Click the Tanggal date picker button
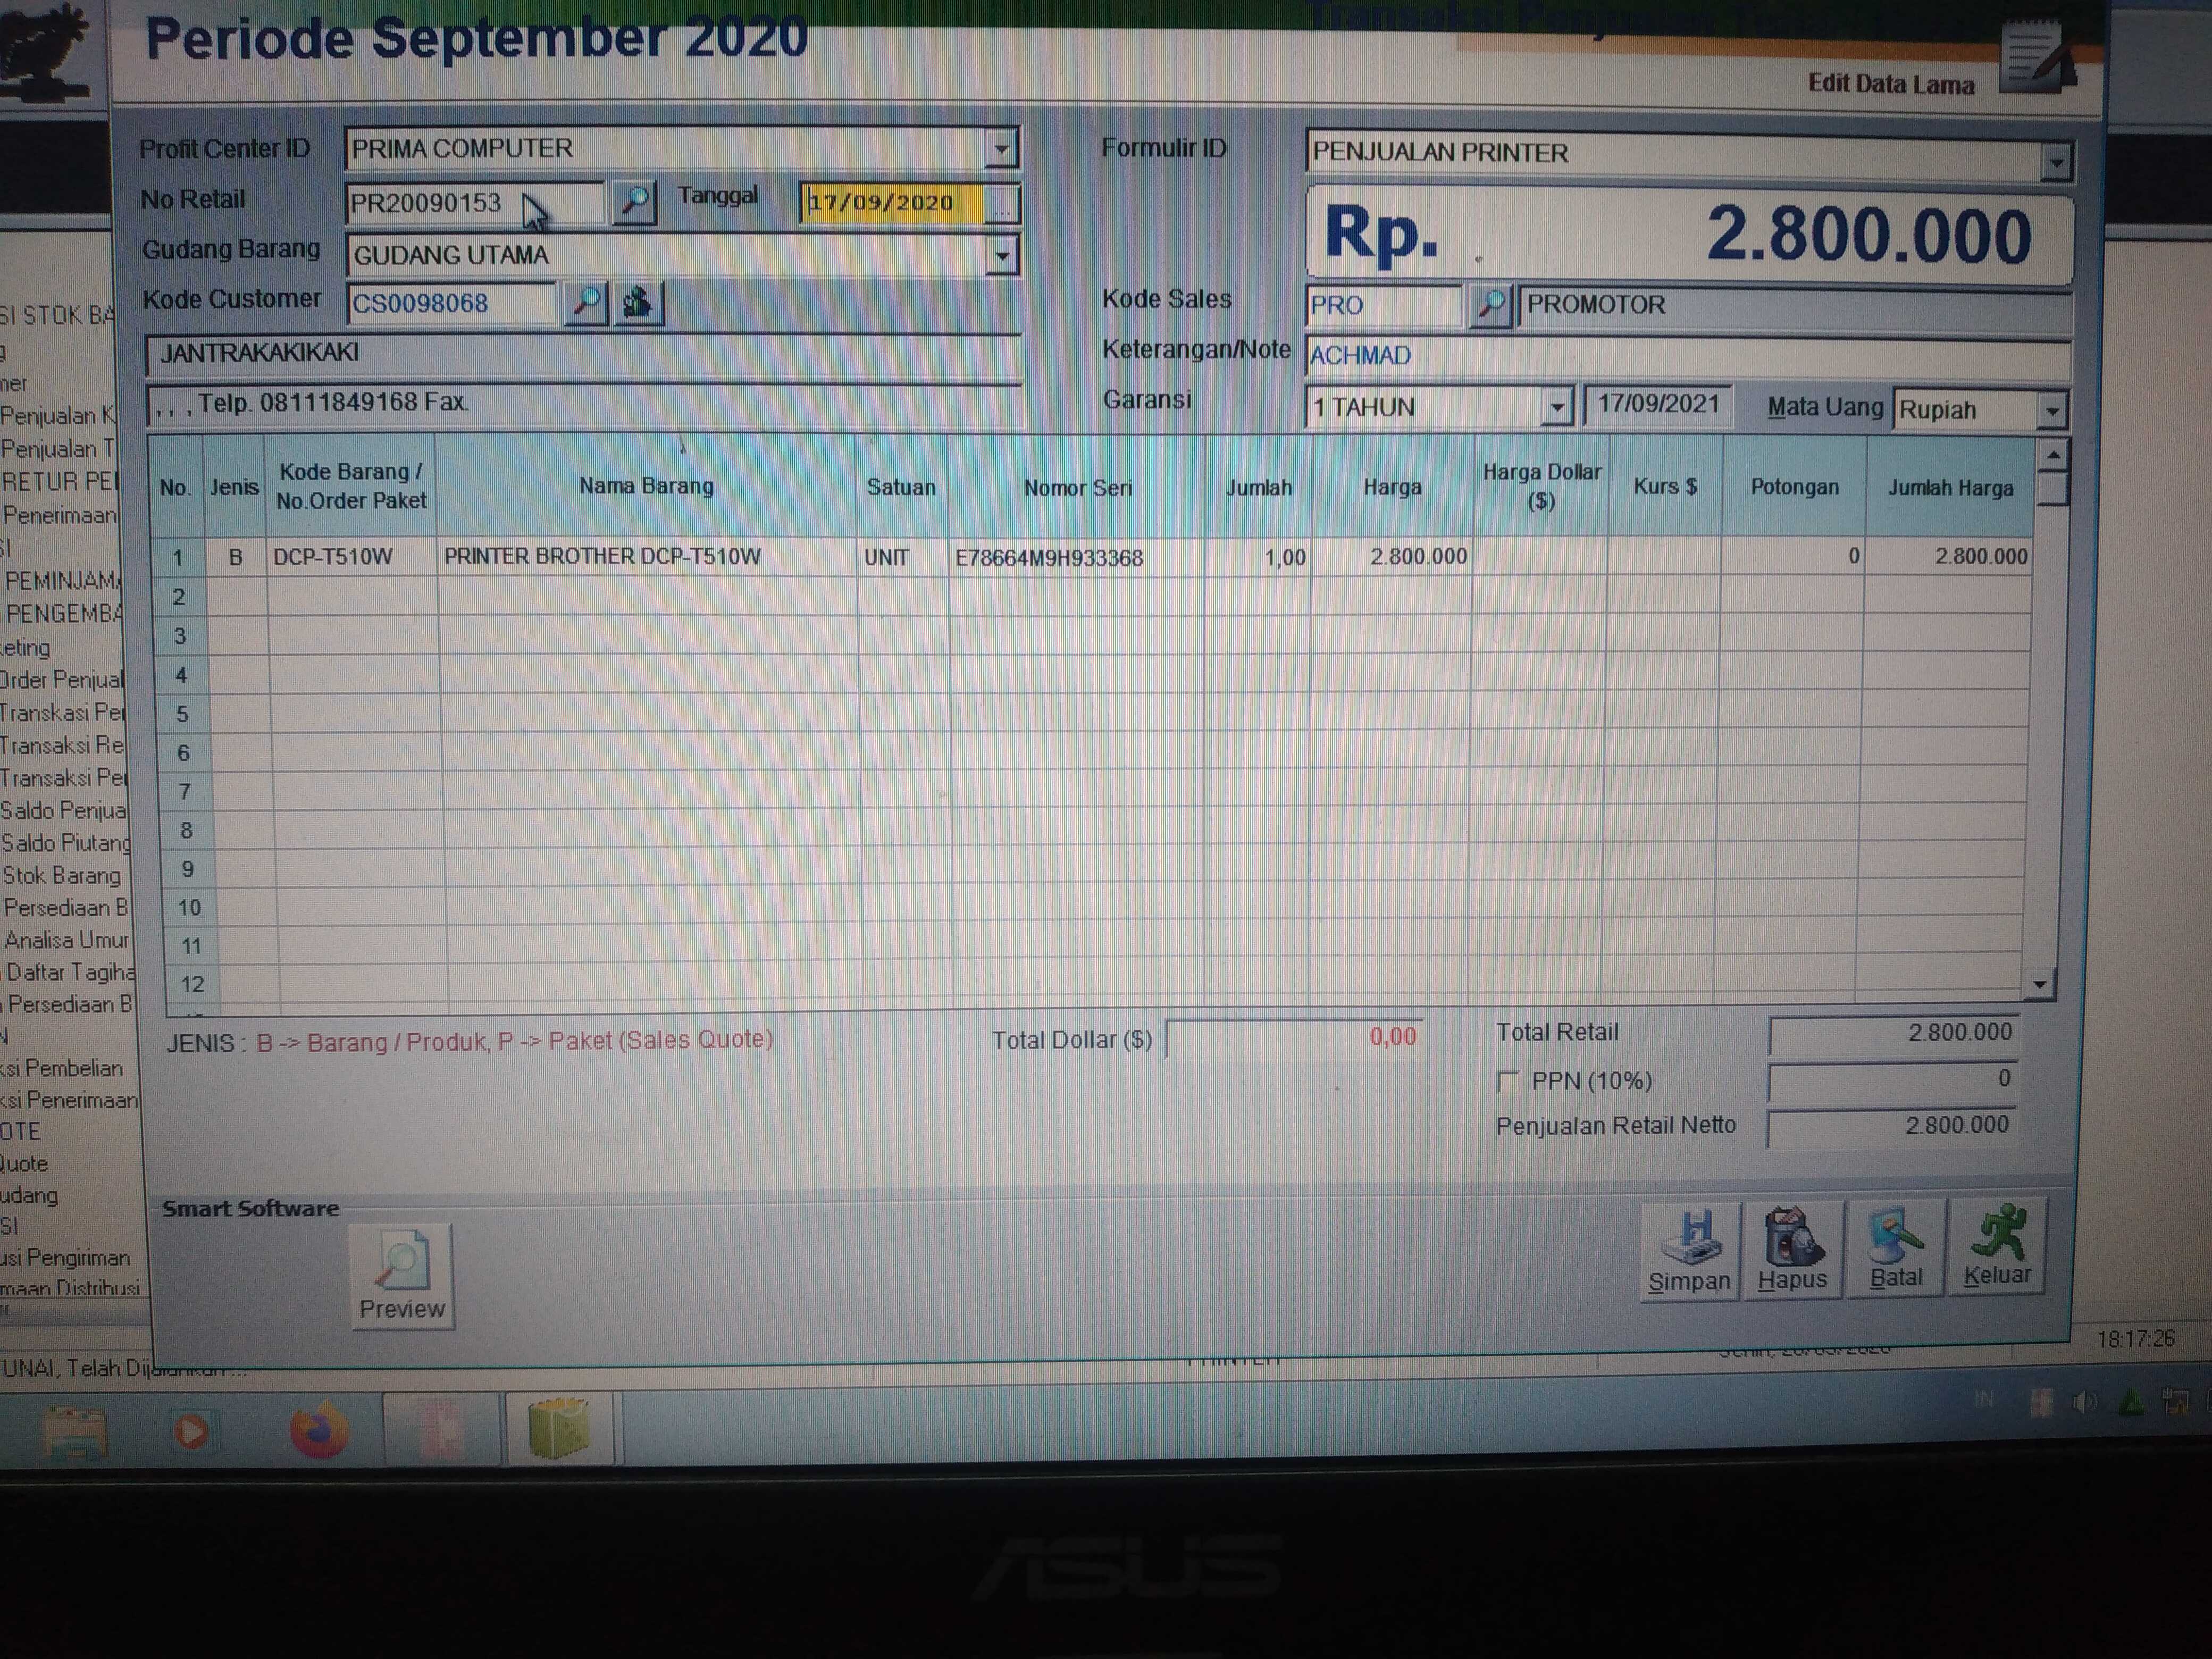2212x1659 pixels. point(1000,205)
